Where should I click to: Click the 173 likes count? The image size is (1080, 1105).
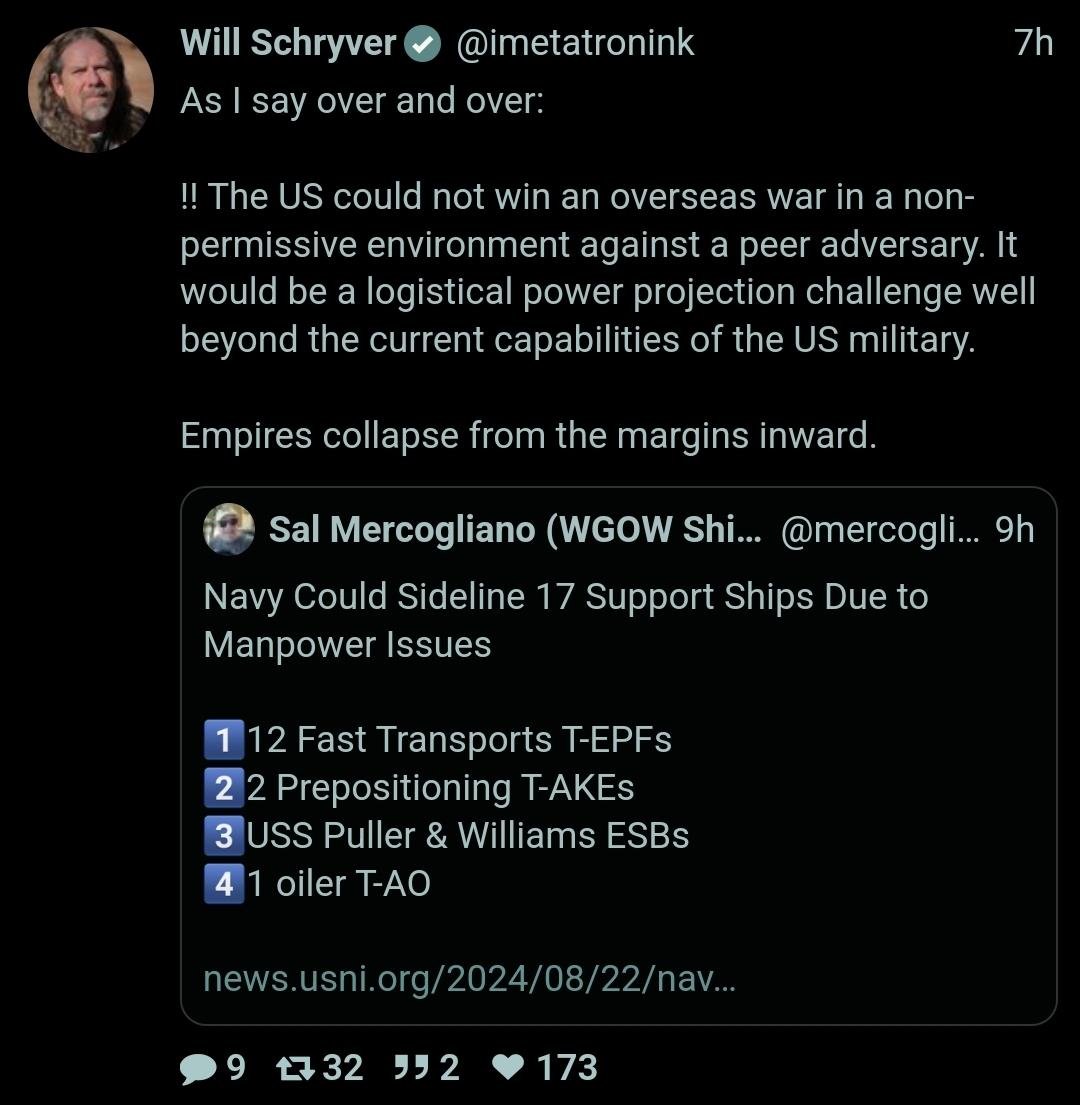point(567,1068)
